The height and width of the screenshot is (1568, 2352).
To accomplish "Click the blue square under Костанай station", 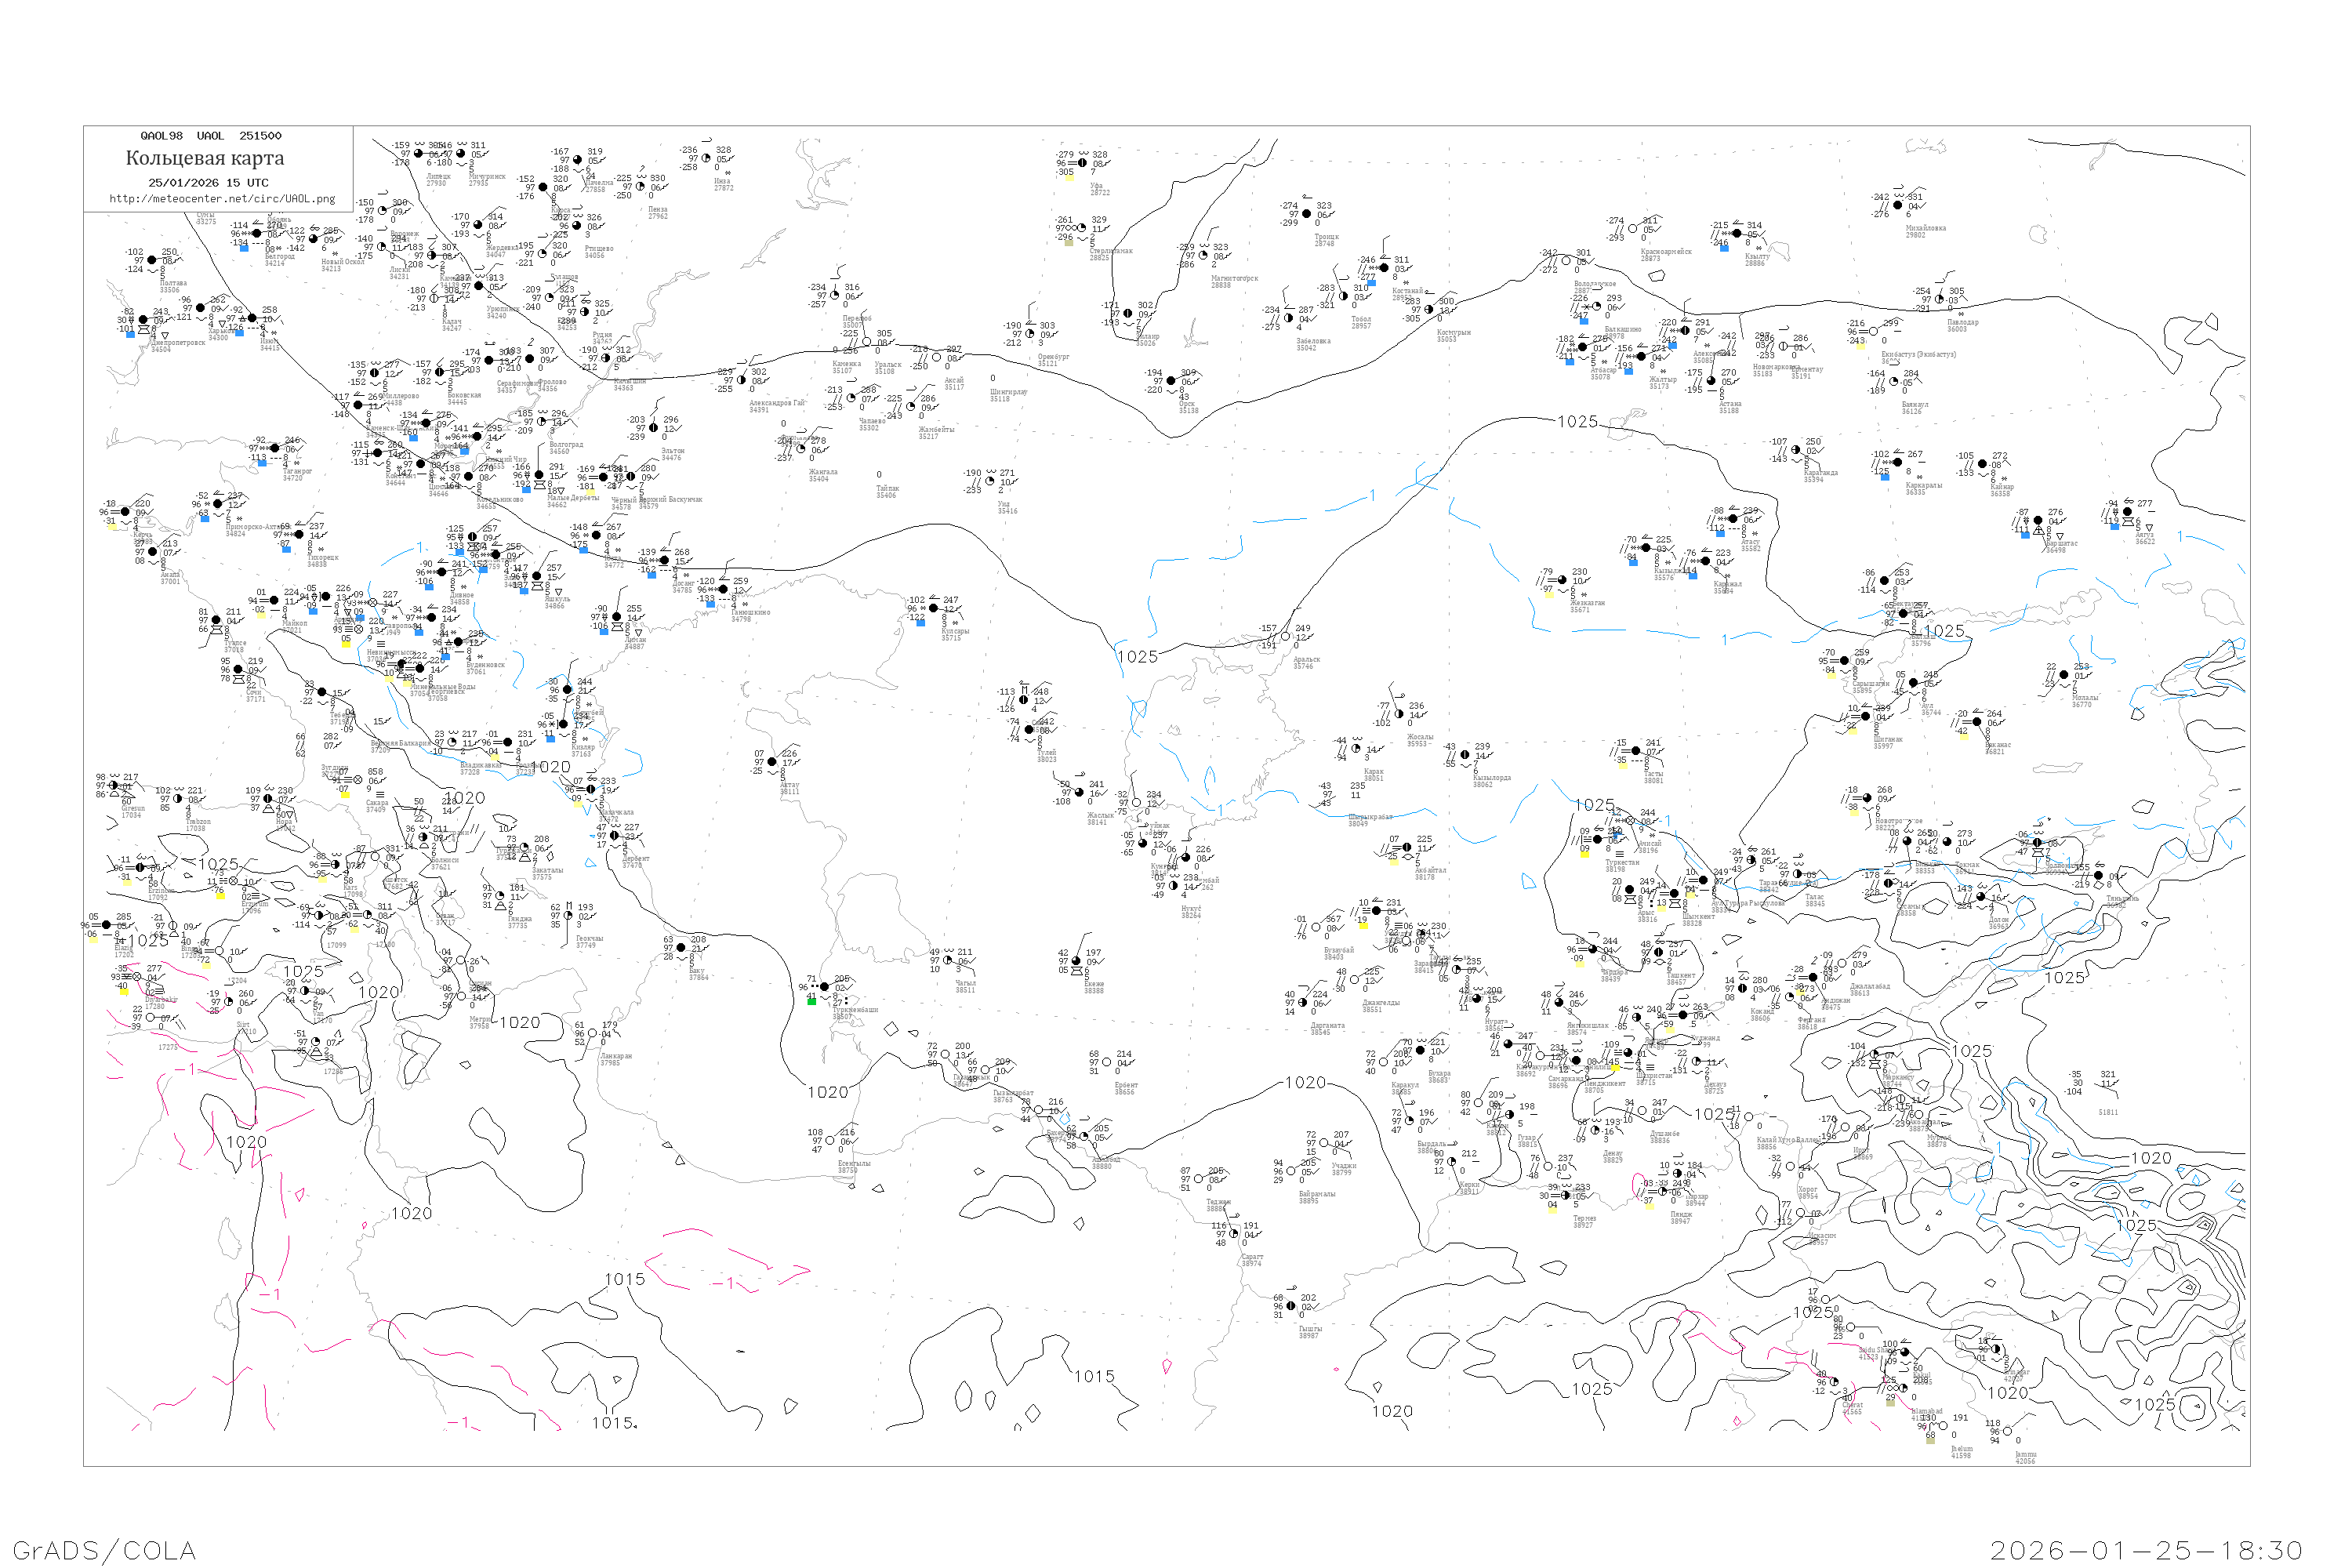I will click(x=1371, y=282).
